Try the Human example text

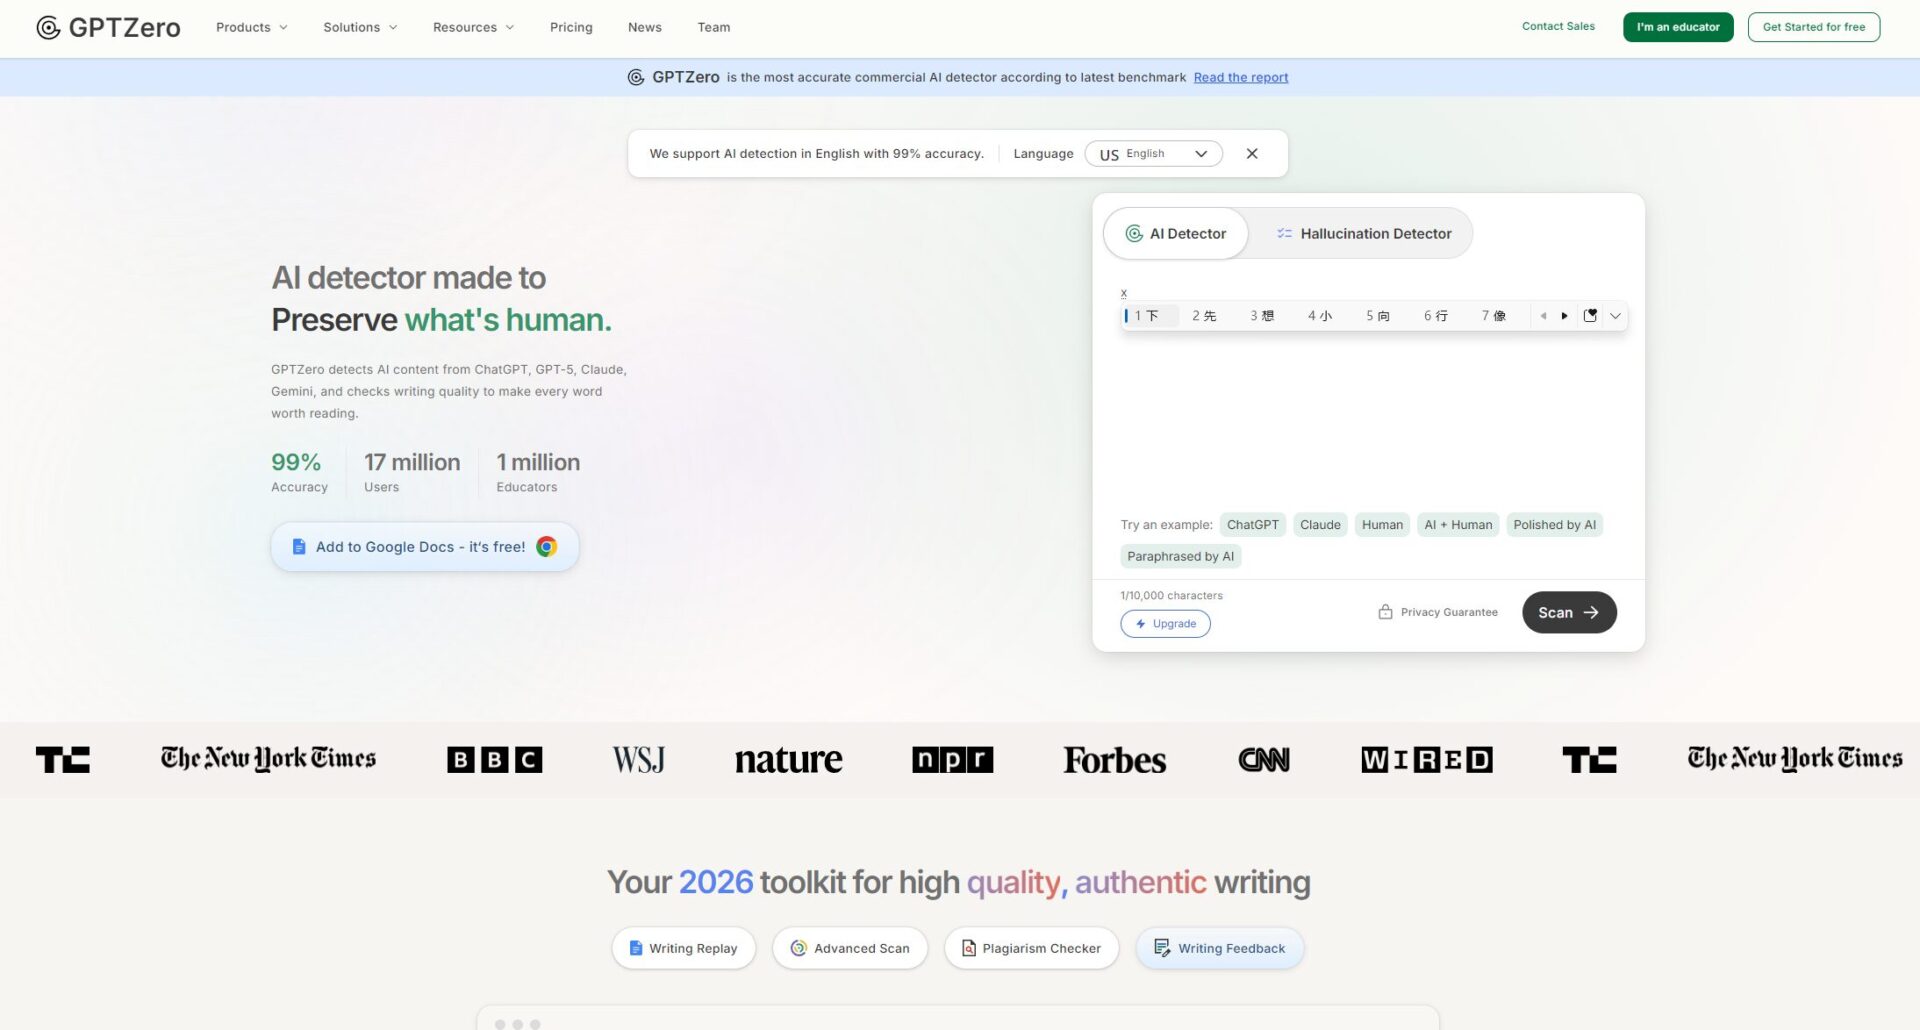click(x=1382, y=525)
